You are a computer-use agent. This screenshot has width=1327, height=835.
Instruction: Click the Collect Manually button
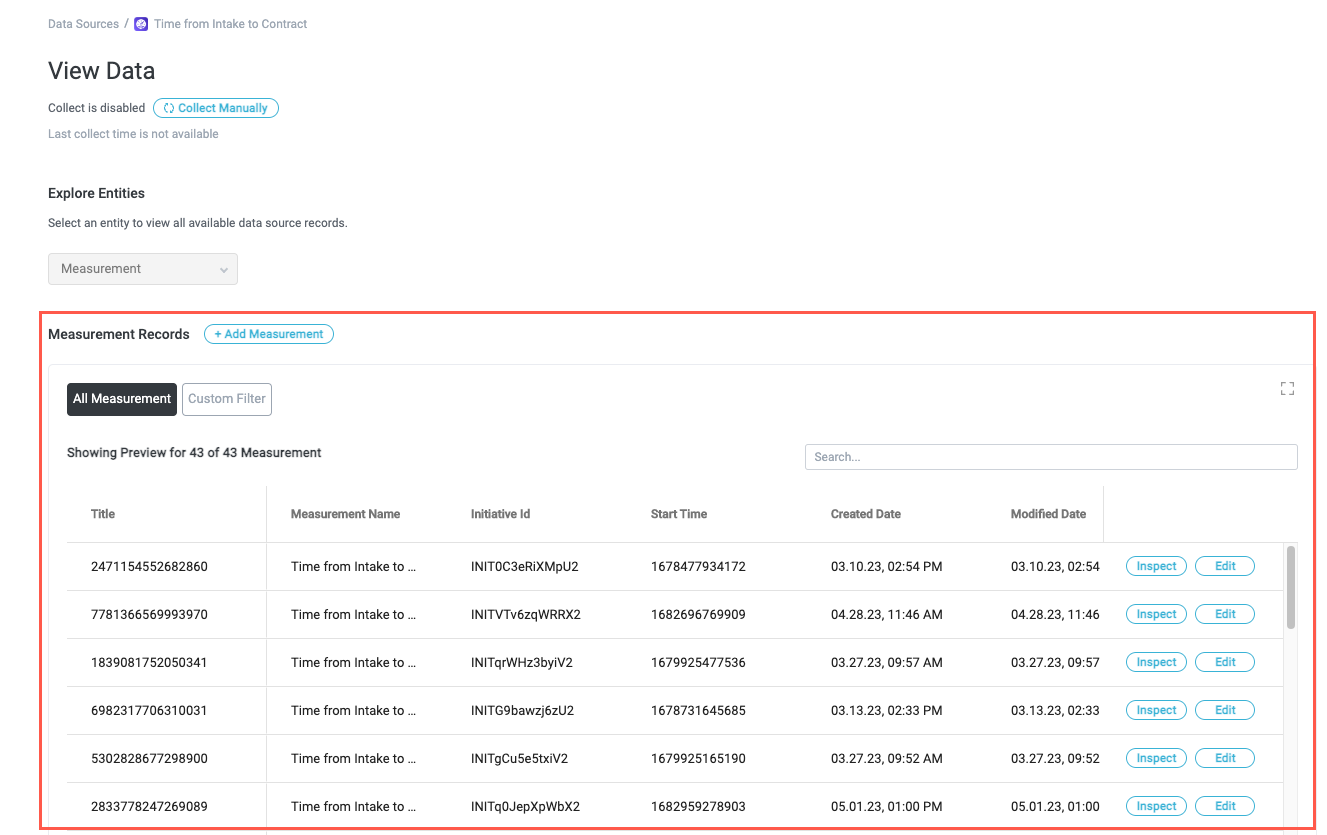click(216, 108)
